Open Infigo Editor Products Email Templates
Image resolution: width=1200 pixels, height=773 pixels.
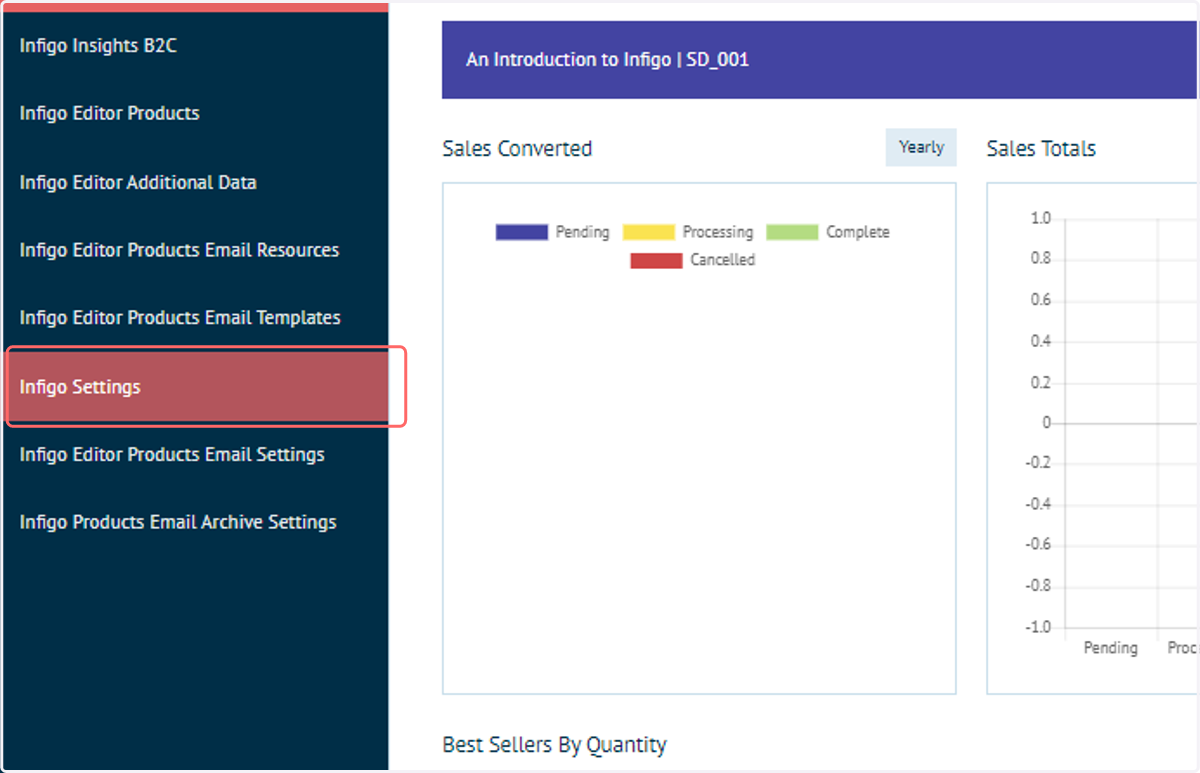[x=180, y=318]
